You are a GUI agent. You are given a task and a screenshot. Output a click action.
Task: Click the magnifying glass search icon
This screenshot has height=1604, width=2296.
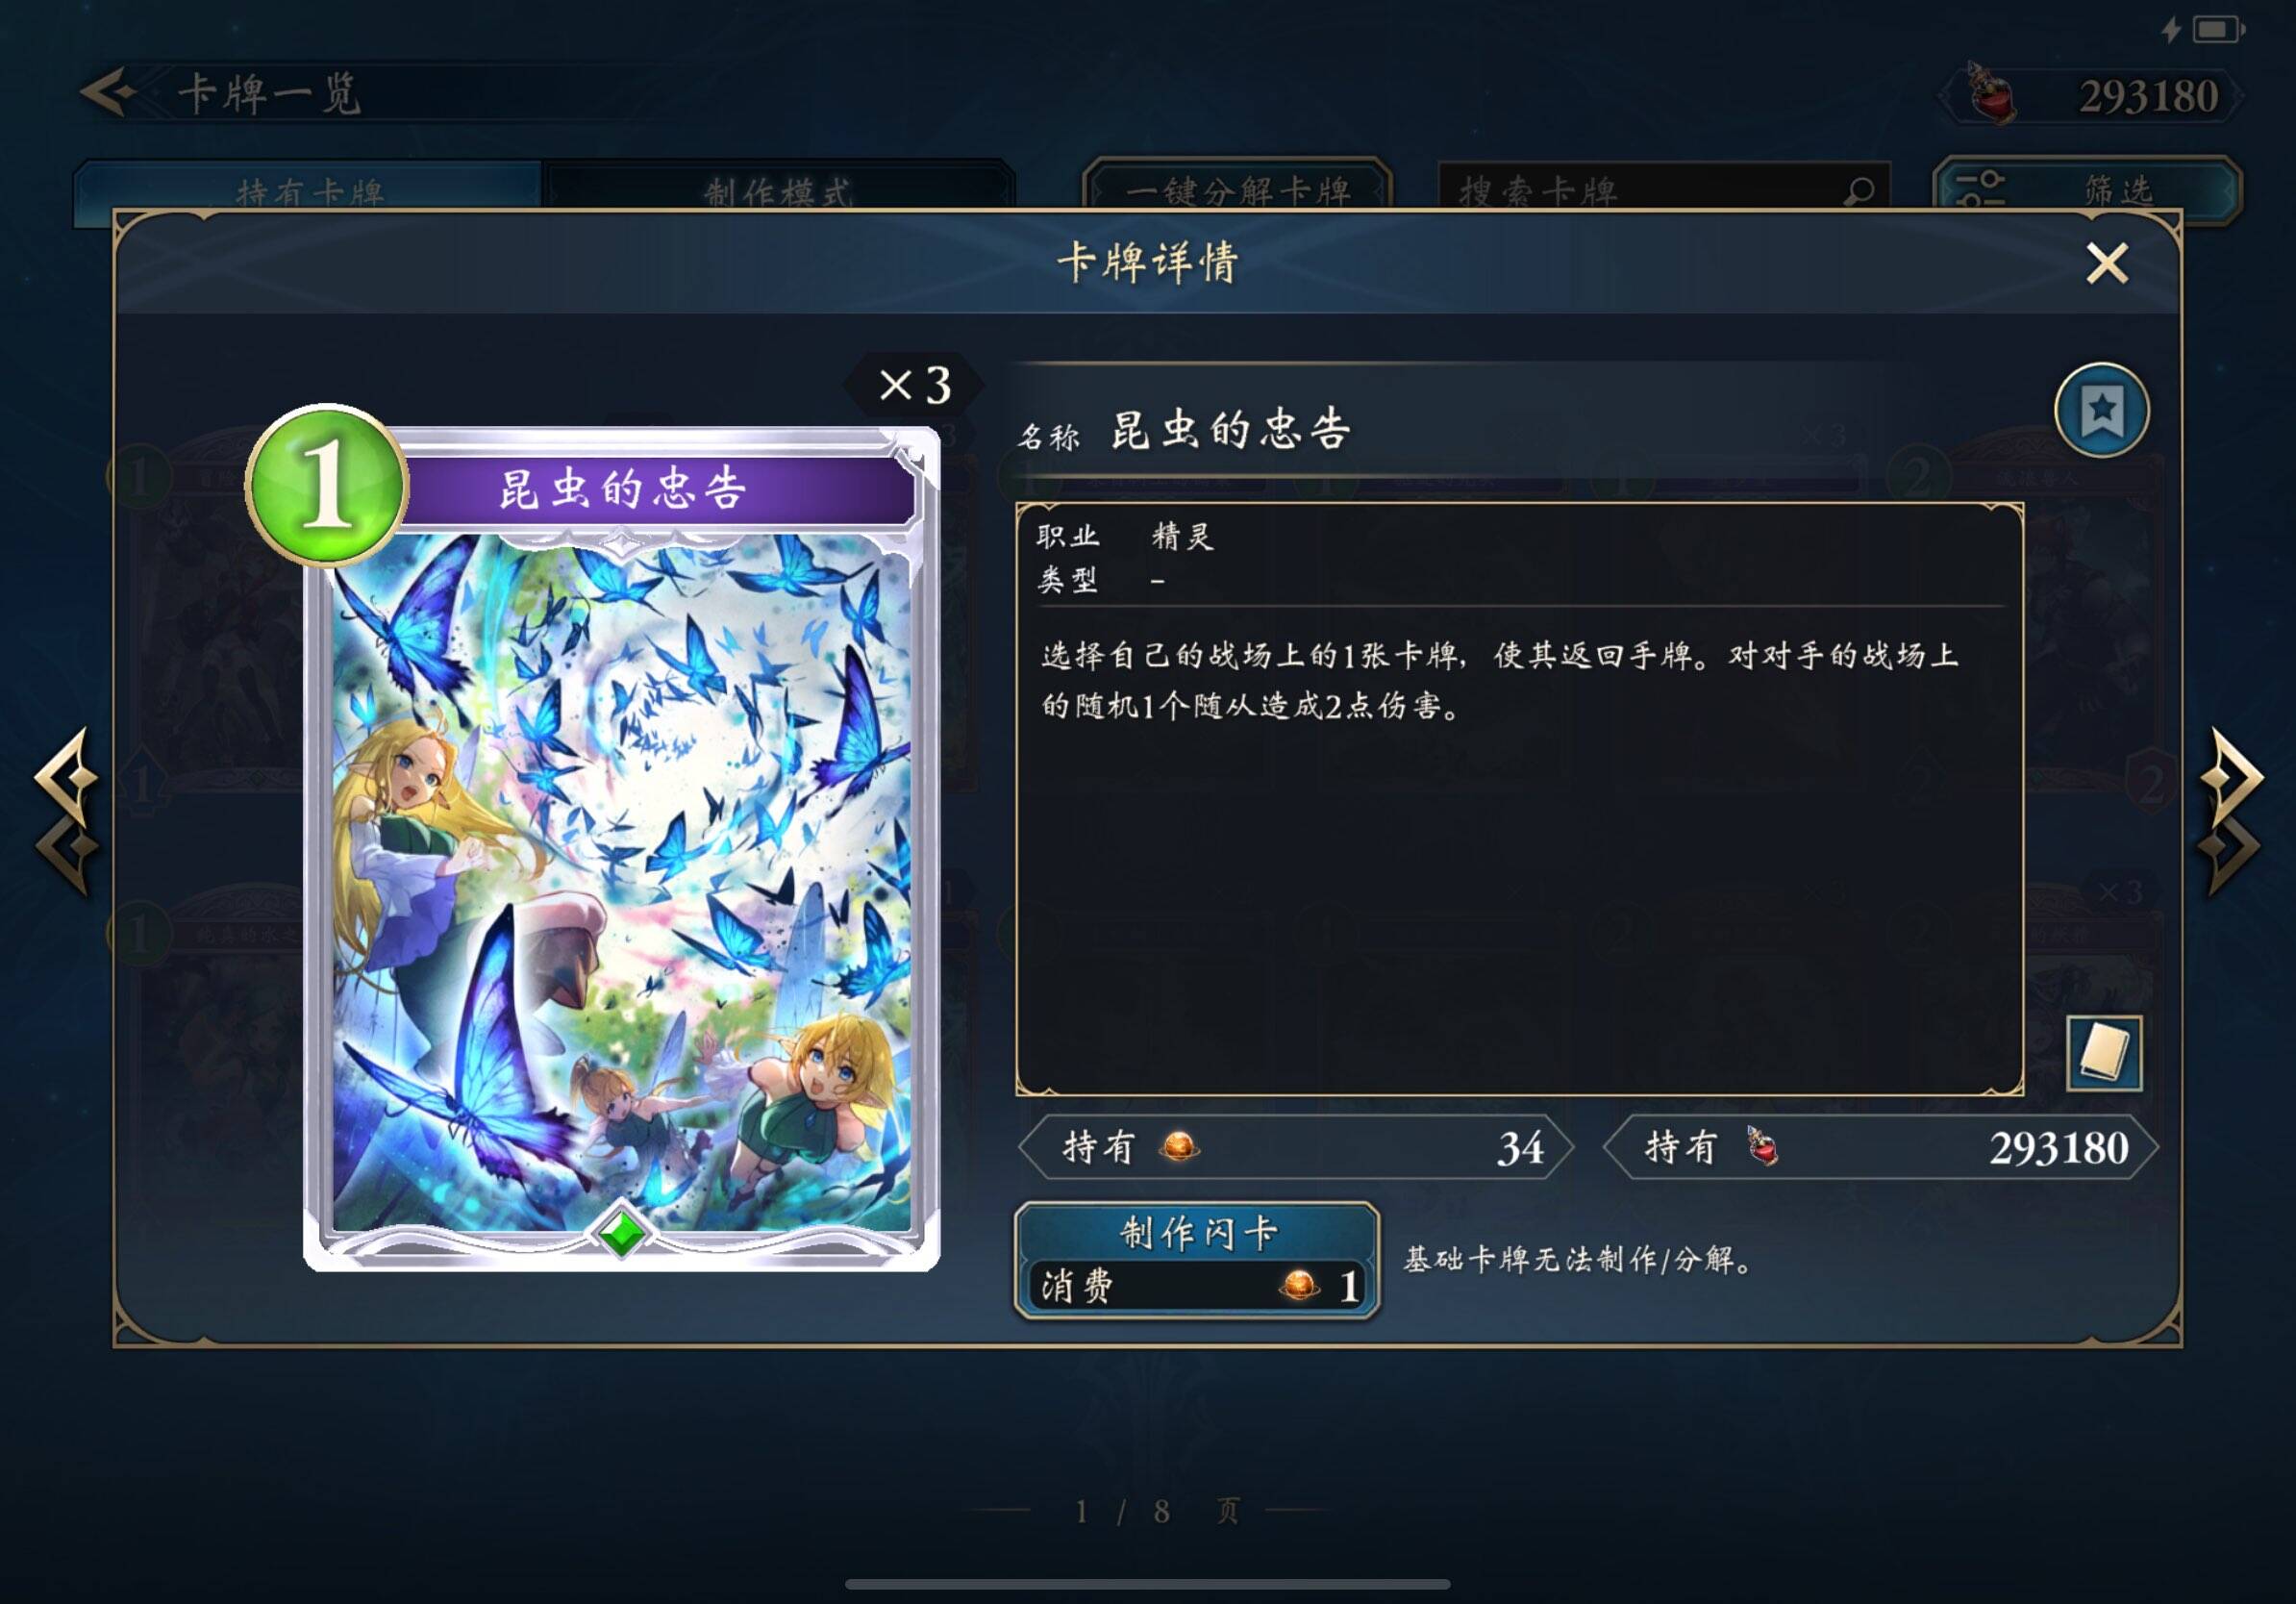pyautogui.click(x=1859, y=190)
